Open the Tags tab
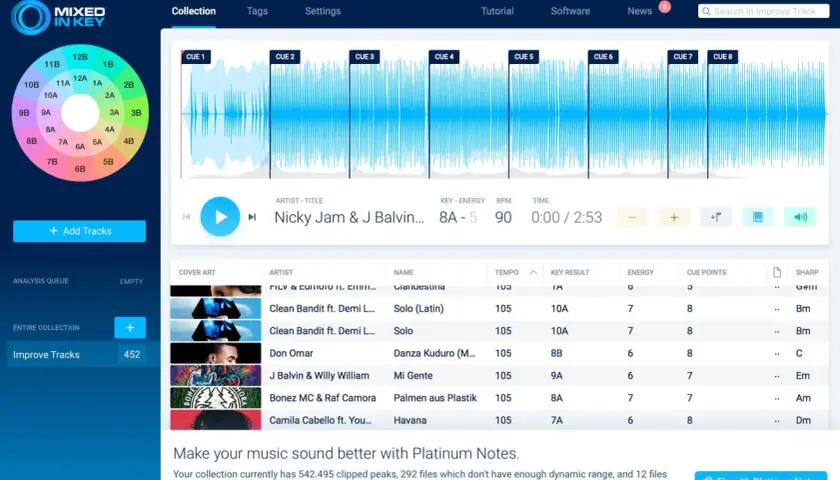Screen dimensions: 840x480 [257, 11]
